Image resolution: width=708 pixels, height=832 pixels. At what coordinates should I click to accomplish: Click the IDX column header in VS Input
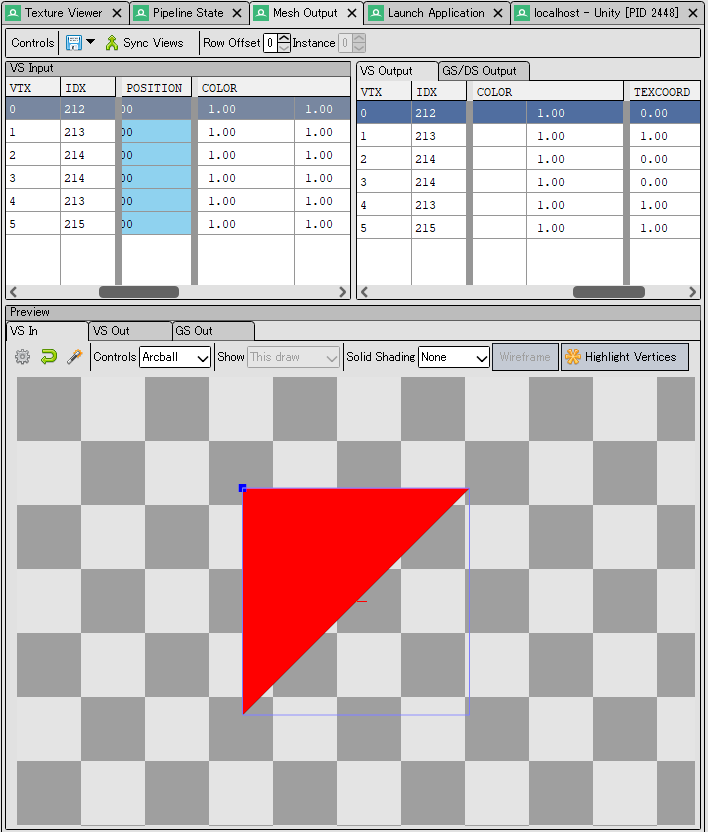(x=88, y=88)
